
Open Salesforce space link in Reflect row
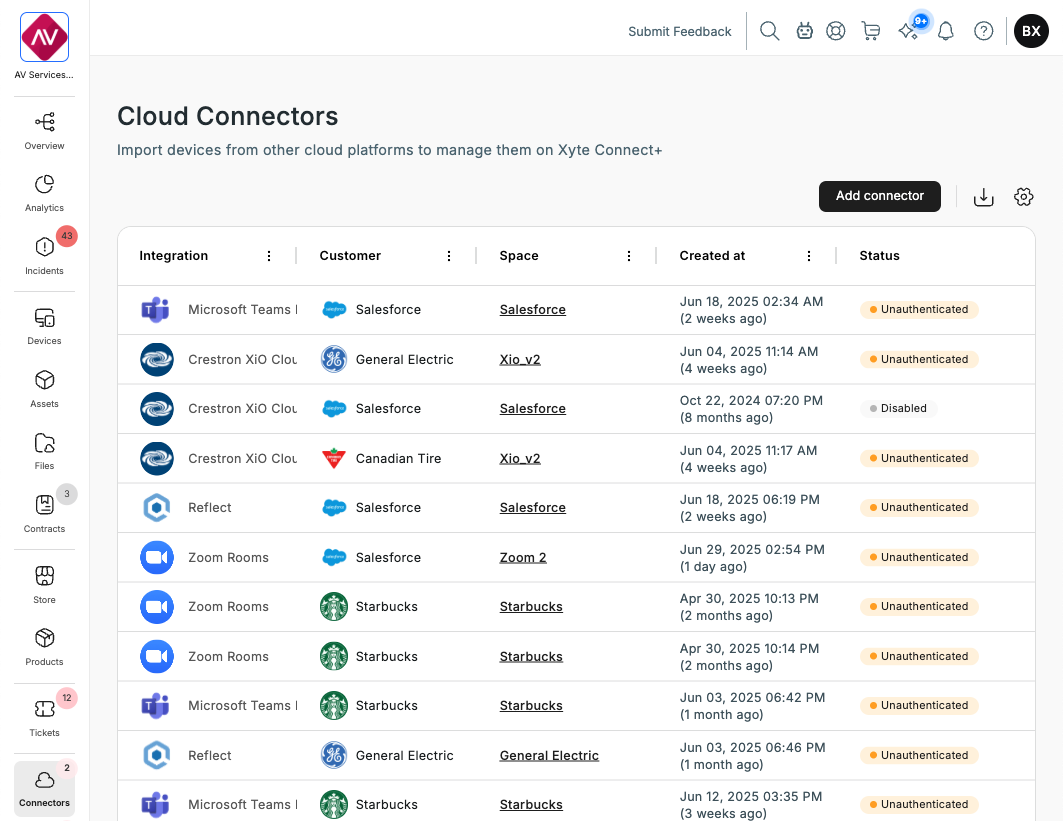click(x=532, y=507)
